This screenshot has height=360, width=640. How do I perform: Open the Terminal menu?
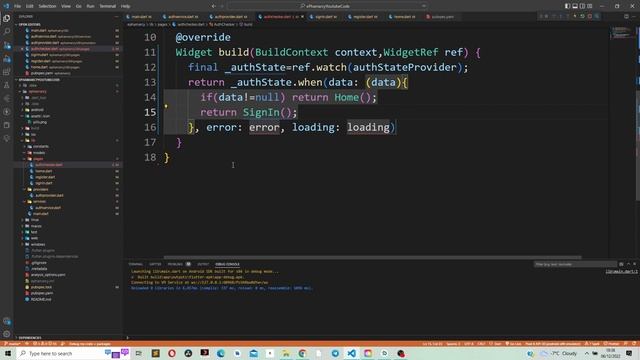click(107, 6)
